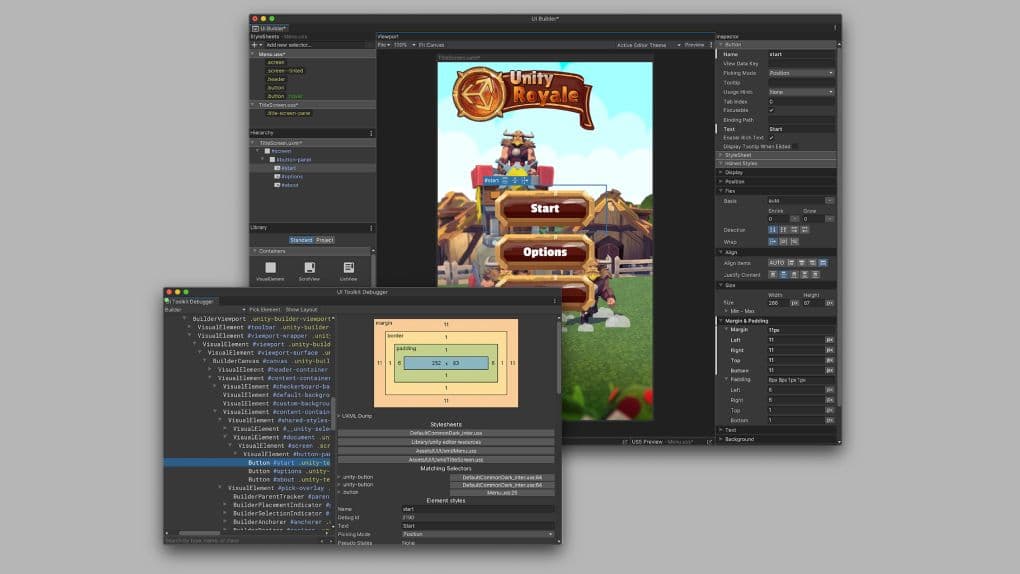Select the Project library toggle
The height and width of the screenshot is (574, 1020).
click(325, 240)
